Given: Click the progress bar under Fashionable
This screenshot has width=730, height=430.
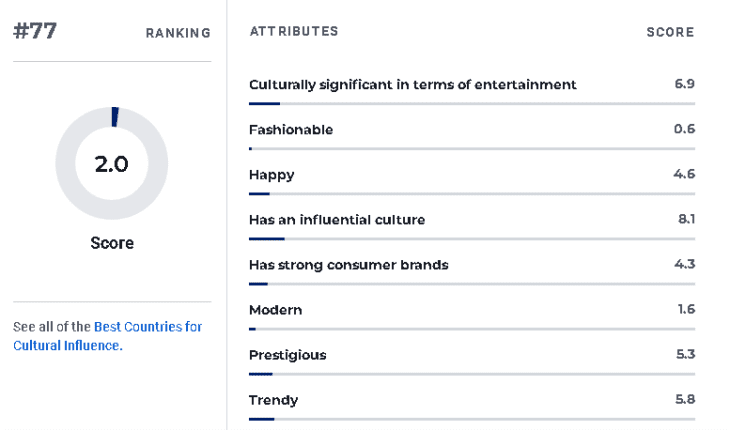Looking at the screenshot, I should pos(472,149).
